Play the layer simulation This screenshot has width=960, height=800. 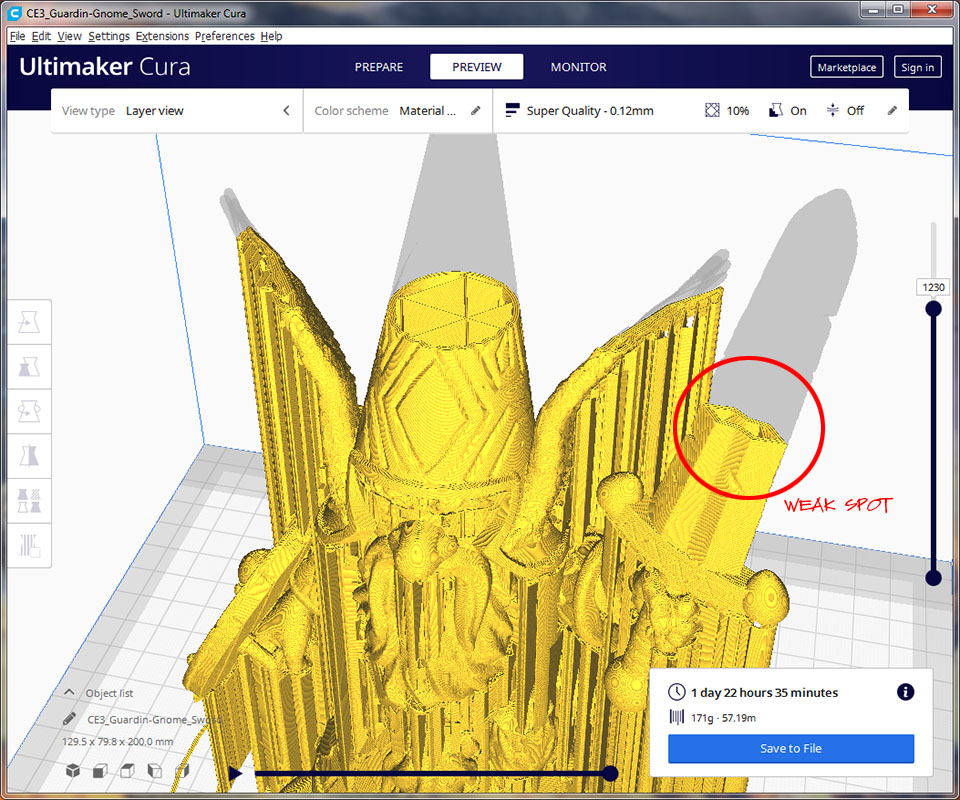tap(235, 773)
